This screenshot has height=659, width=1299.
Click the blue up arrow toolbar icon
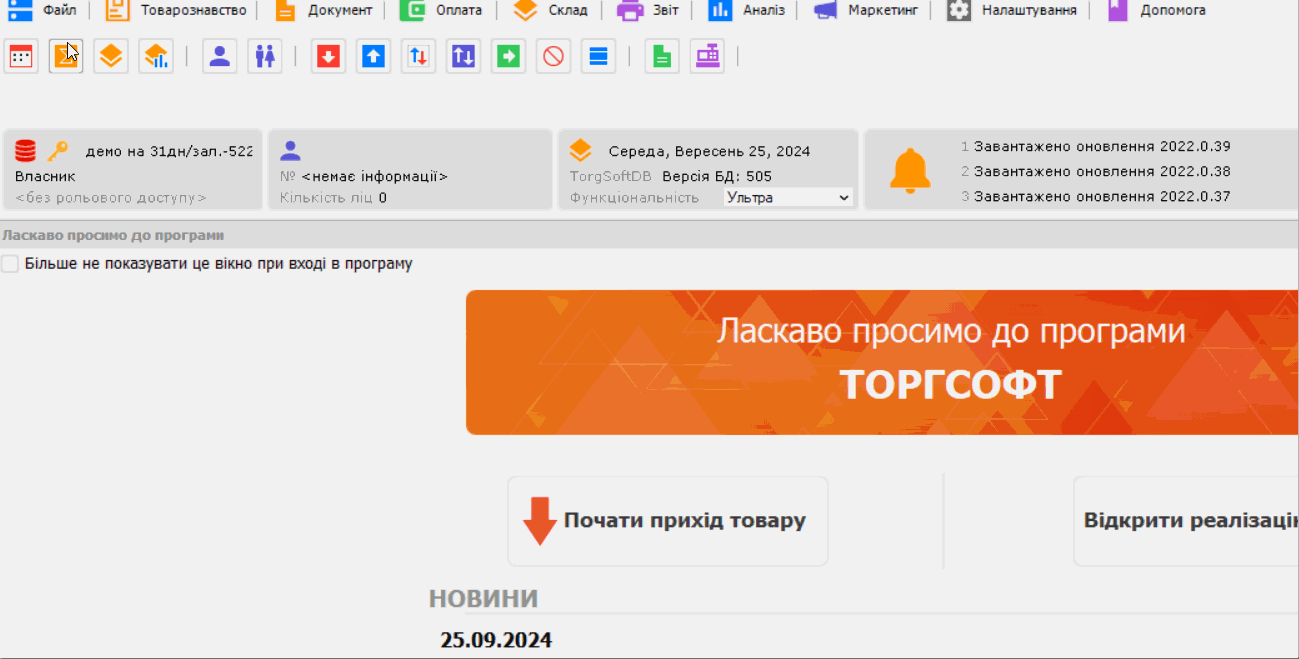(373, 57)
